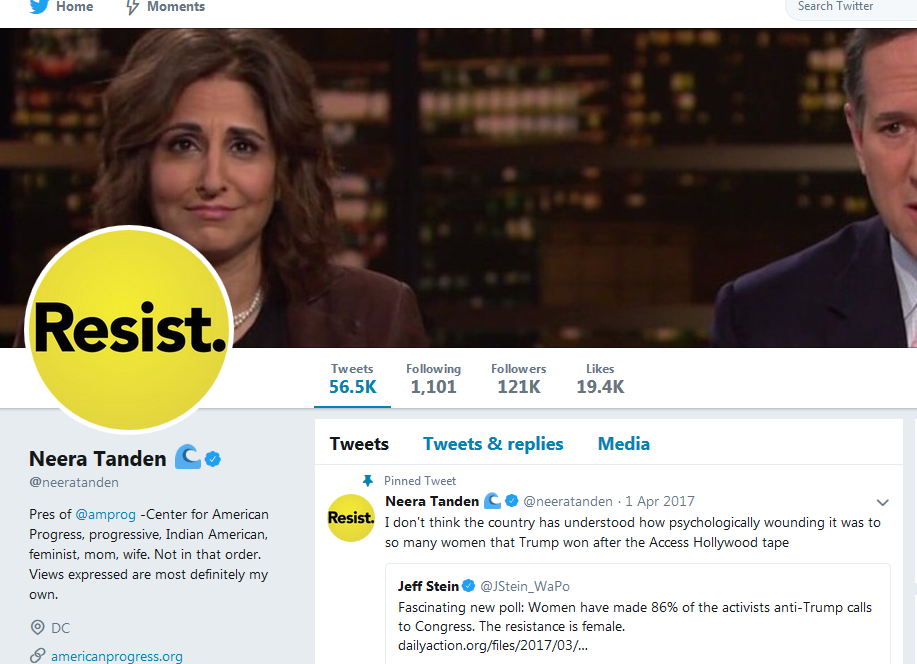The image size is (917, 664).
Task: Show the Likes 19.4K page
Action: pos(600,379)
